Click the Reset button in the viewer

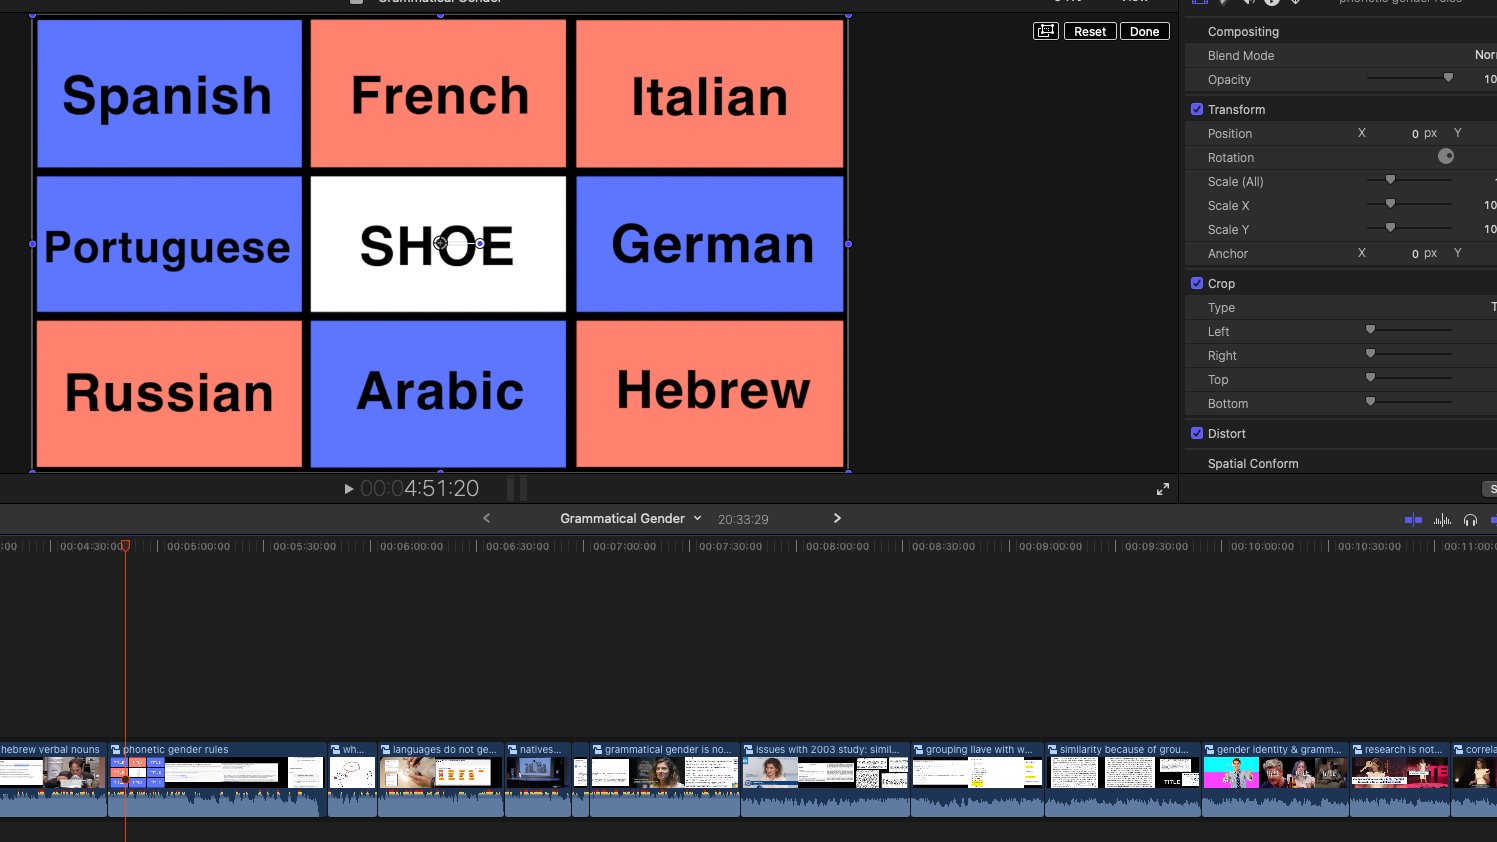coord(1090,31)
